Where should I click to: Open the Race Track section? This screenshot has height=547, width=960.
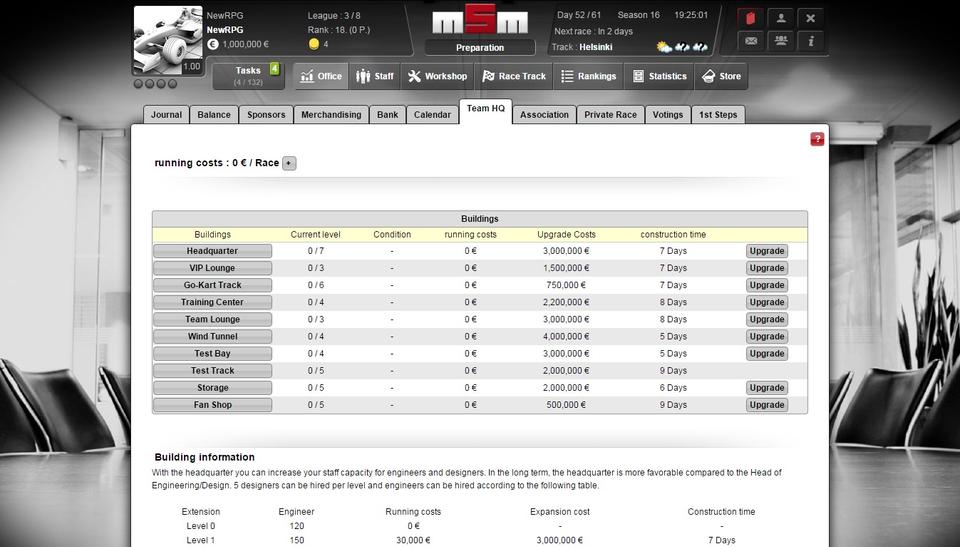click(514, 76)
